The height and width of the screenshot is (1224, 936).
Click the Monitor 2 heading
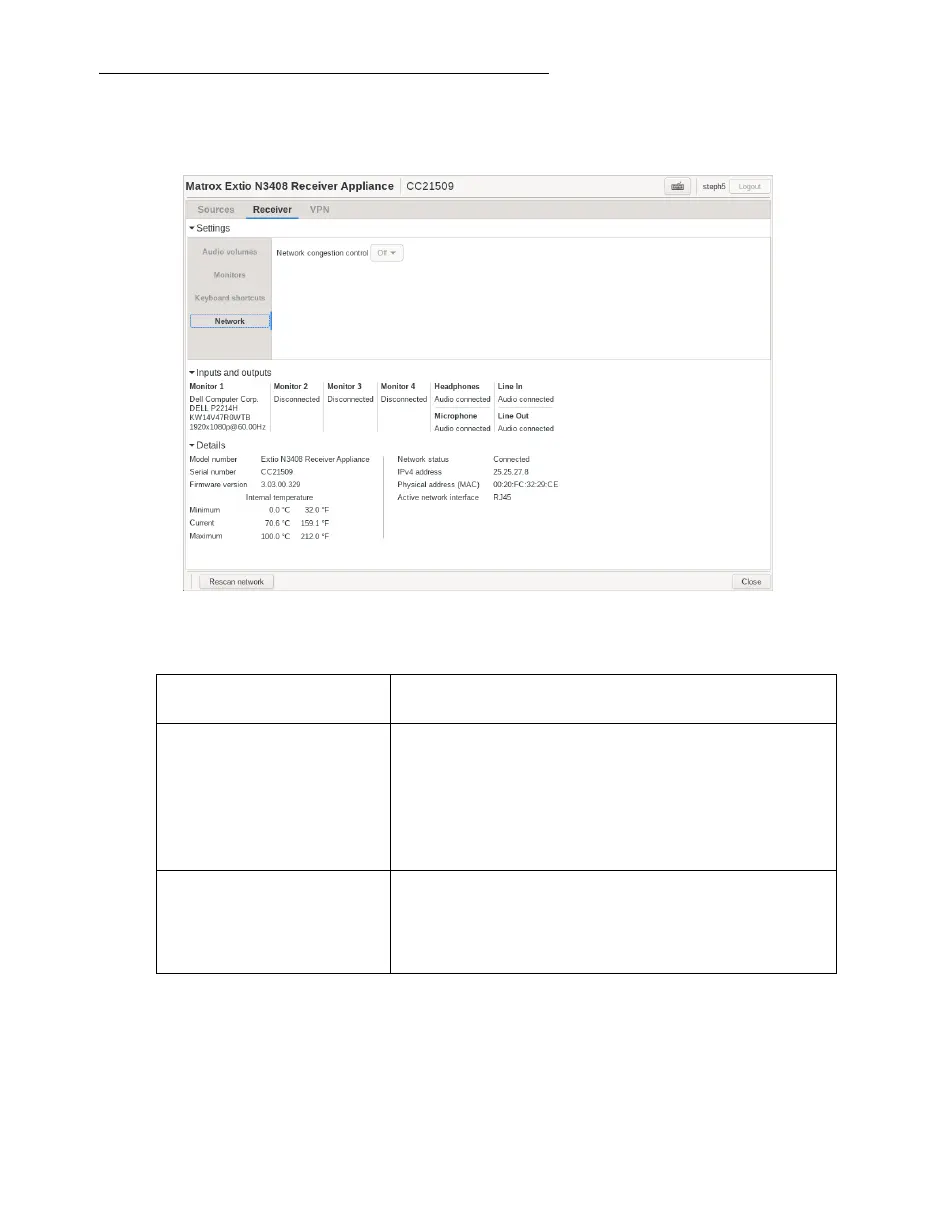(291, 386)
